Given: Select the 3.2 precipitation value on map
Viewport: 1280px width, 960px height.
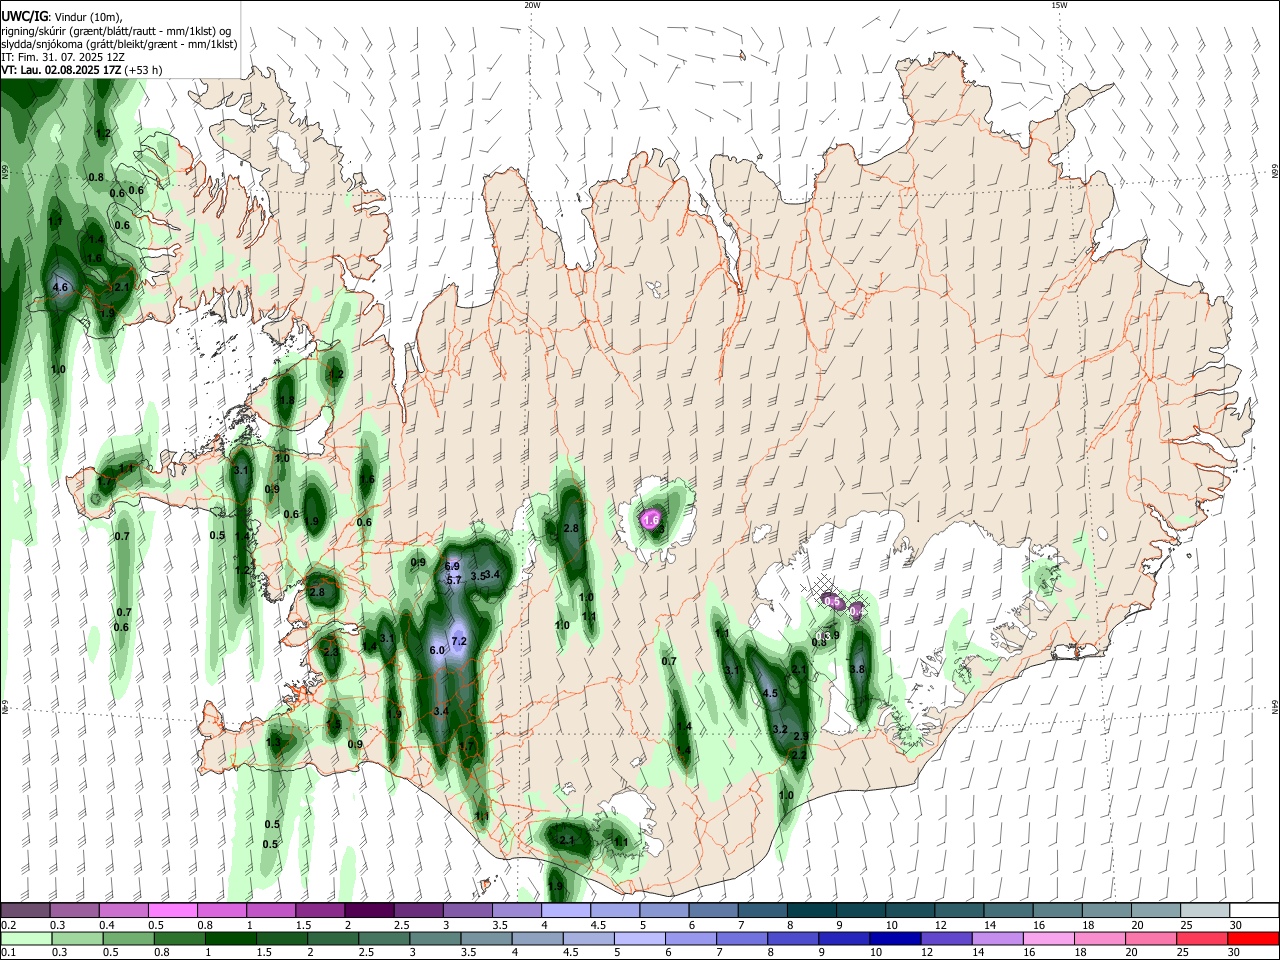Looking at the screenshot, I should [781, 729].
